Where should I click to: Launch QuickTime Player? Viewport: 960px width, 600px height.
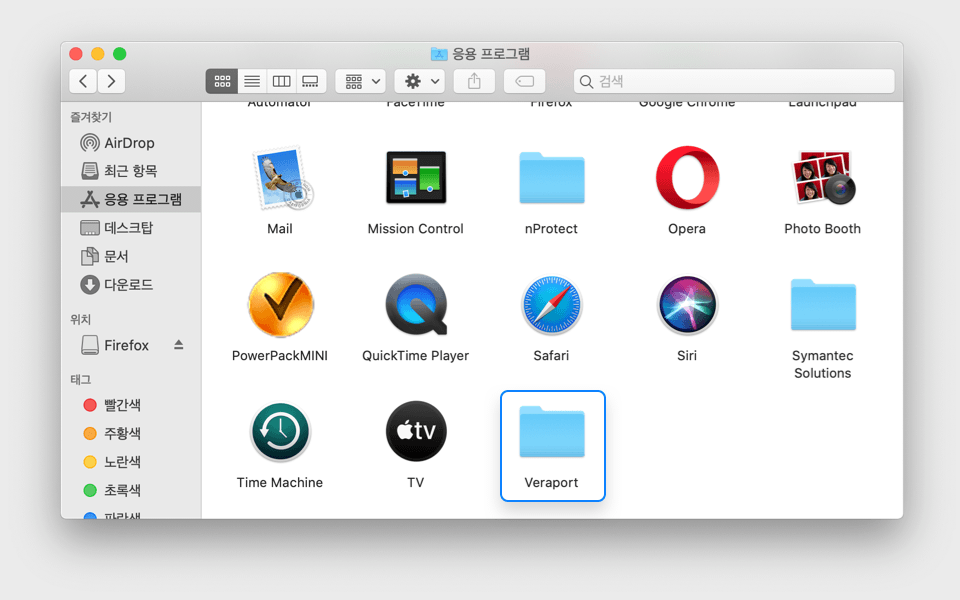click(x=415, y=306)
